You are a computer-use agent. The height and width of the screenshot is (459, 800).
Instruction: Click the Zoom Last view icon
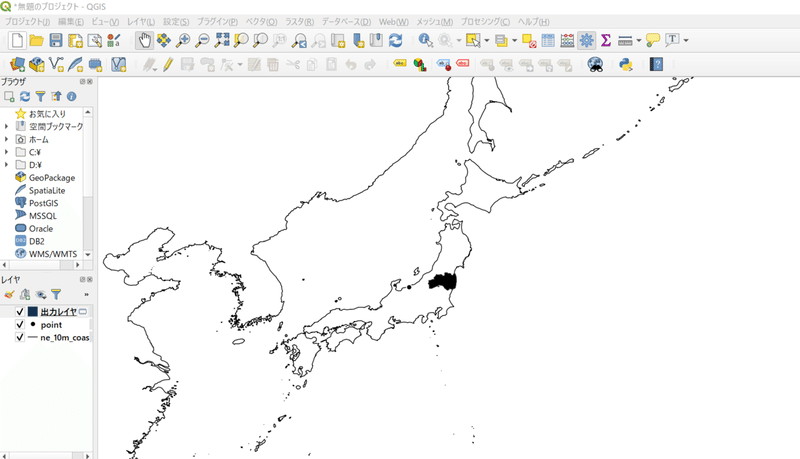pyautogui.click(x=299, y=40)
